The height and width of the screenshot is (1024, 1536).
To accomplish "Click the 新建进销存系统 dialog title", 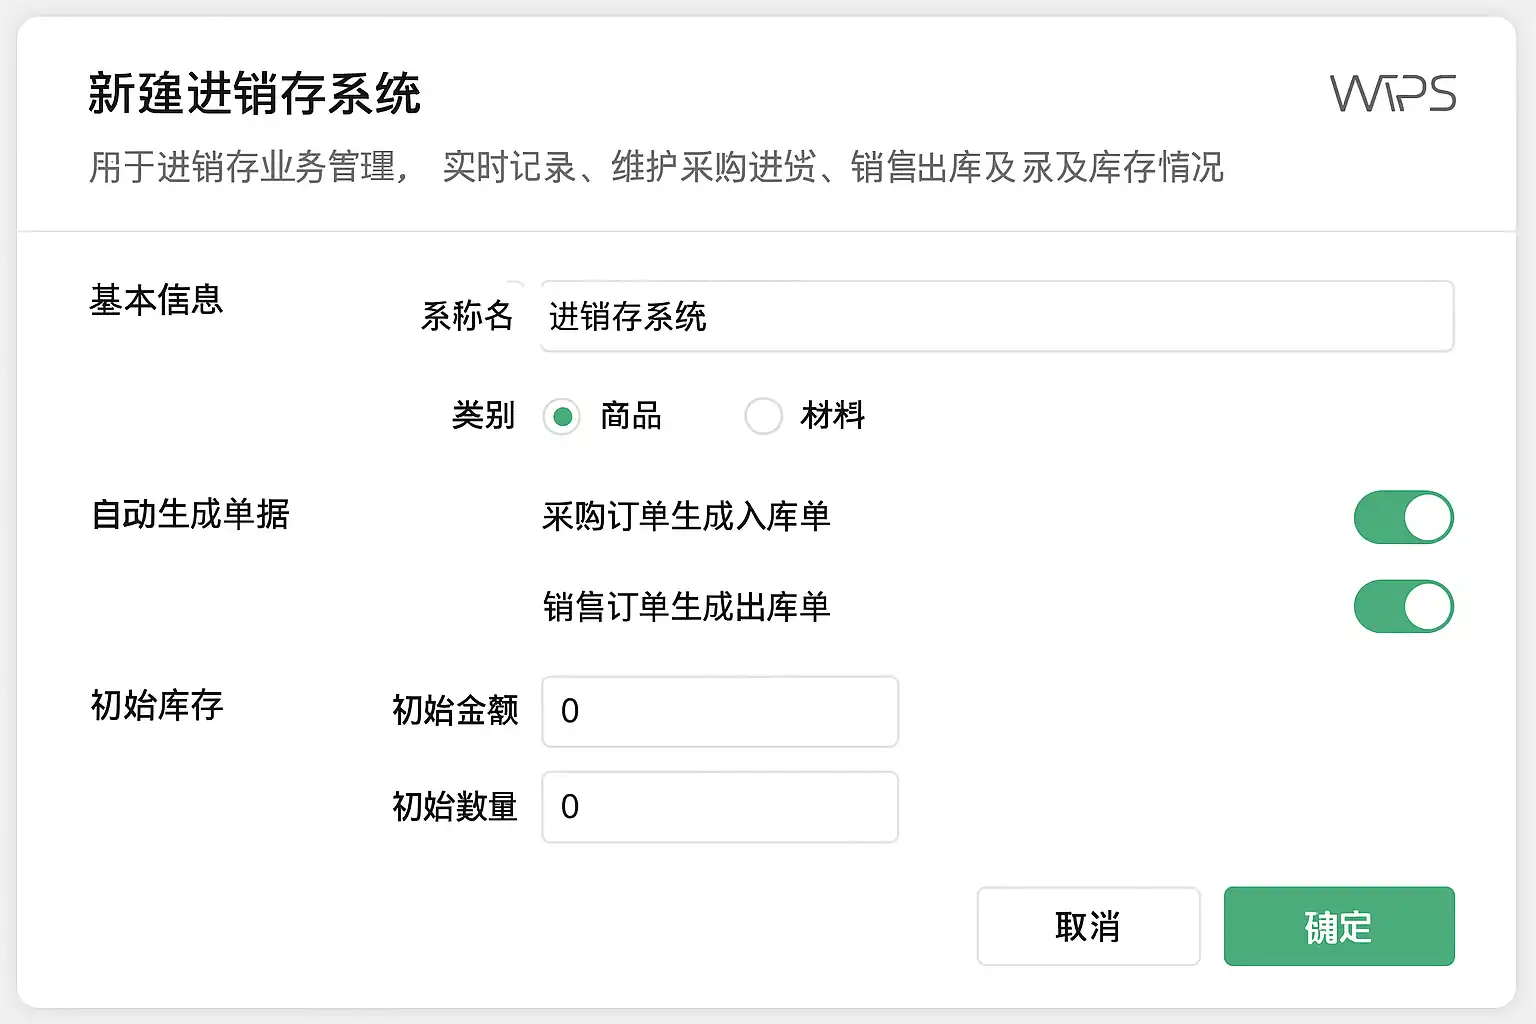I will (255, 95).
